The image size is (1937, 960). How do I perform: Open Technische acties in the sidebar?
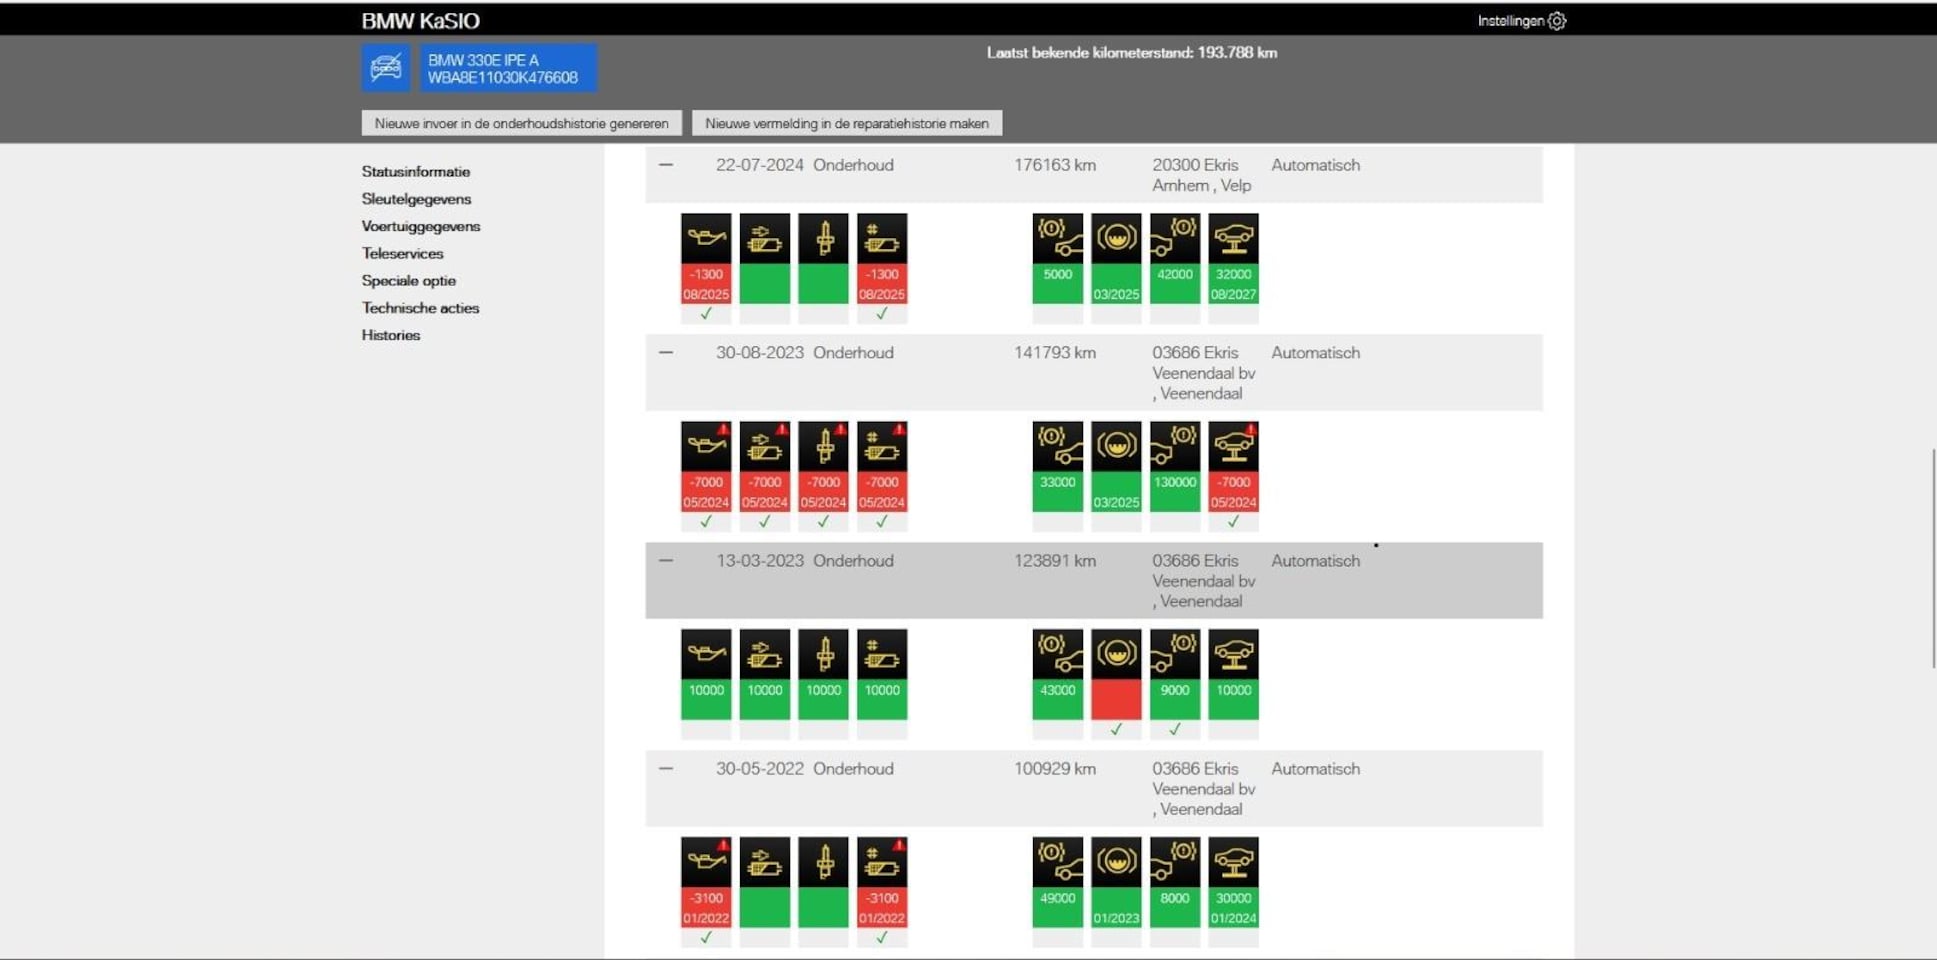click(420, 308)
